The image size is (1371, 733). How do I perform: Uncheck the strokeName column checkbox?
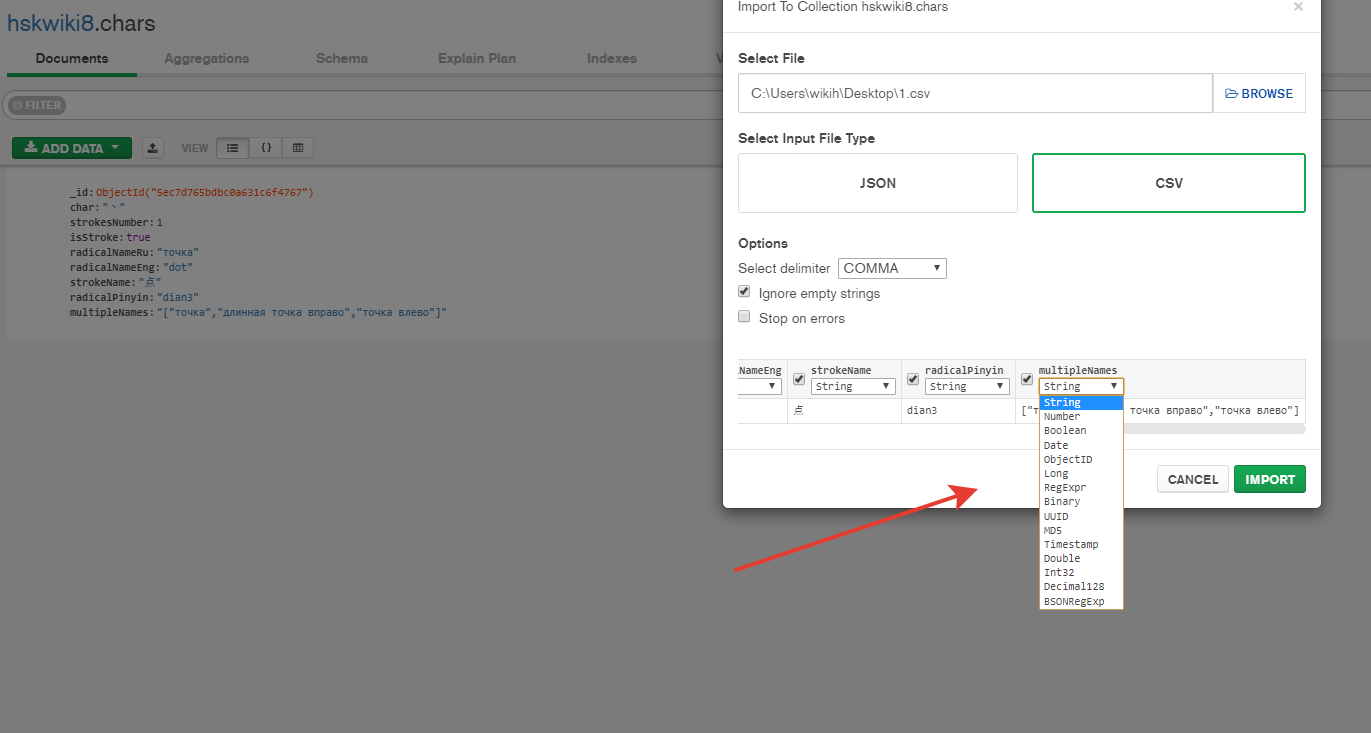(x=799, y=379)
